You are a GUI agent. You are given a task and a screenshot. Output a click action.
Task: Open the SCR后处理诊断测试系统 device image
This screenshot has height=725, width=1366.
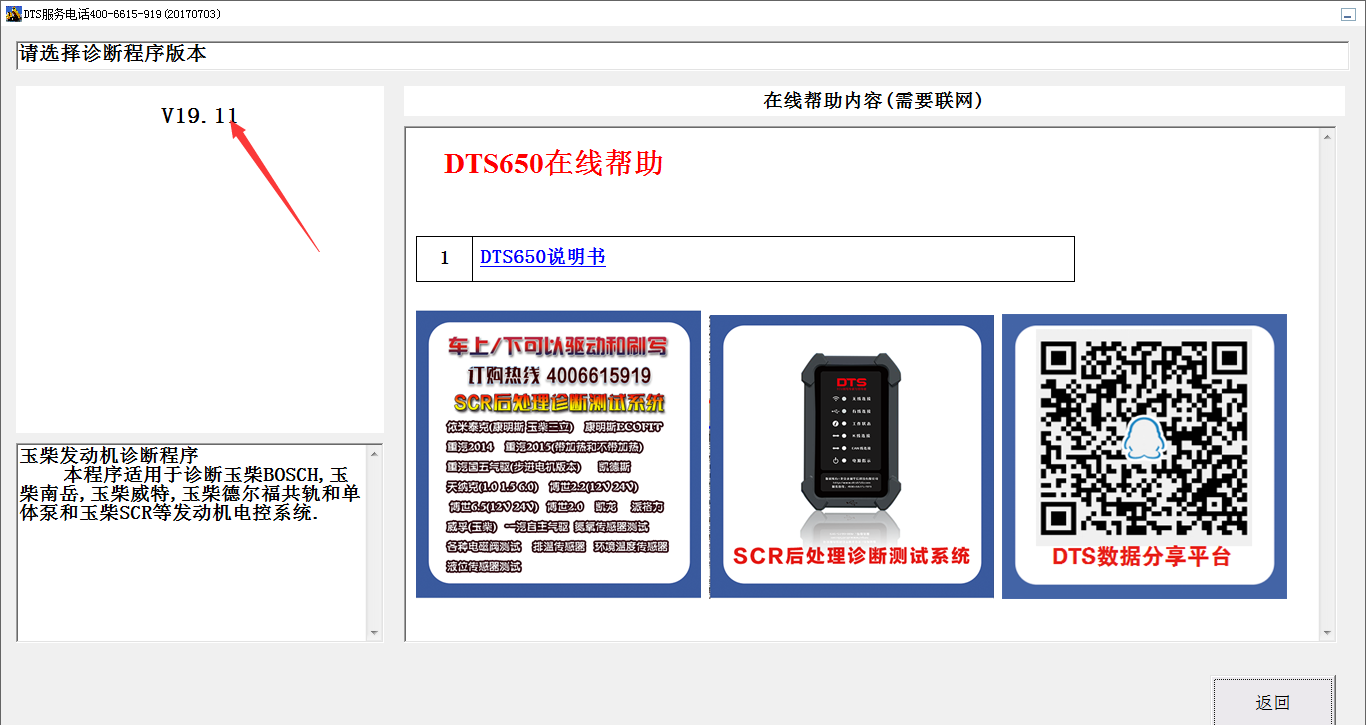tap(852, 457)
